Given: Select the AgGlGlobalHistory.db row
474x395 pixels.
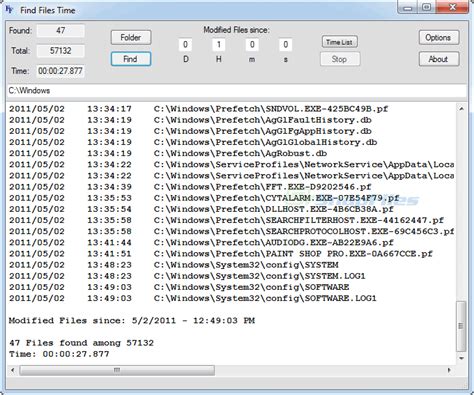Looking at the screenshot, I should pyautogui.click(x=193, y=142).
